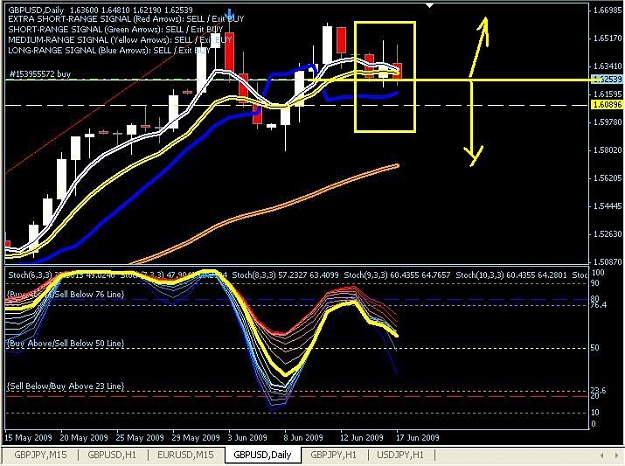Click the 1.63410 price axis value
The height and width of the screenshot is (466, 625).
(x=606, y=66)
